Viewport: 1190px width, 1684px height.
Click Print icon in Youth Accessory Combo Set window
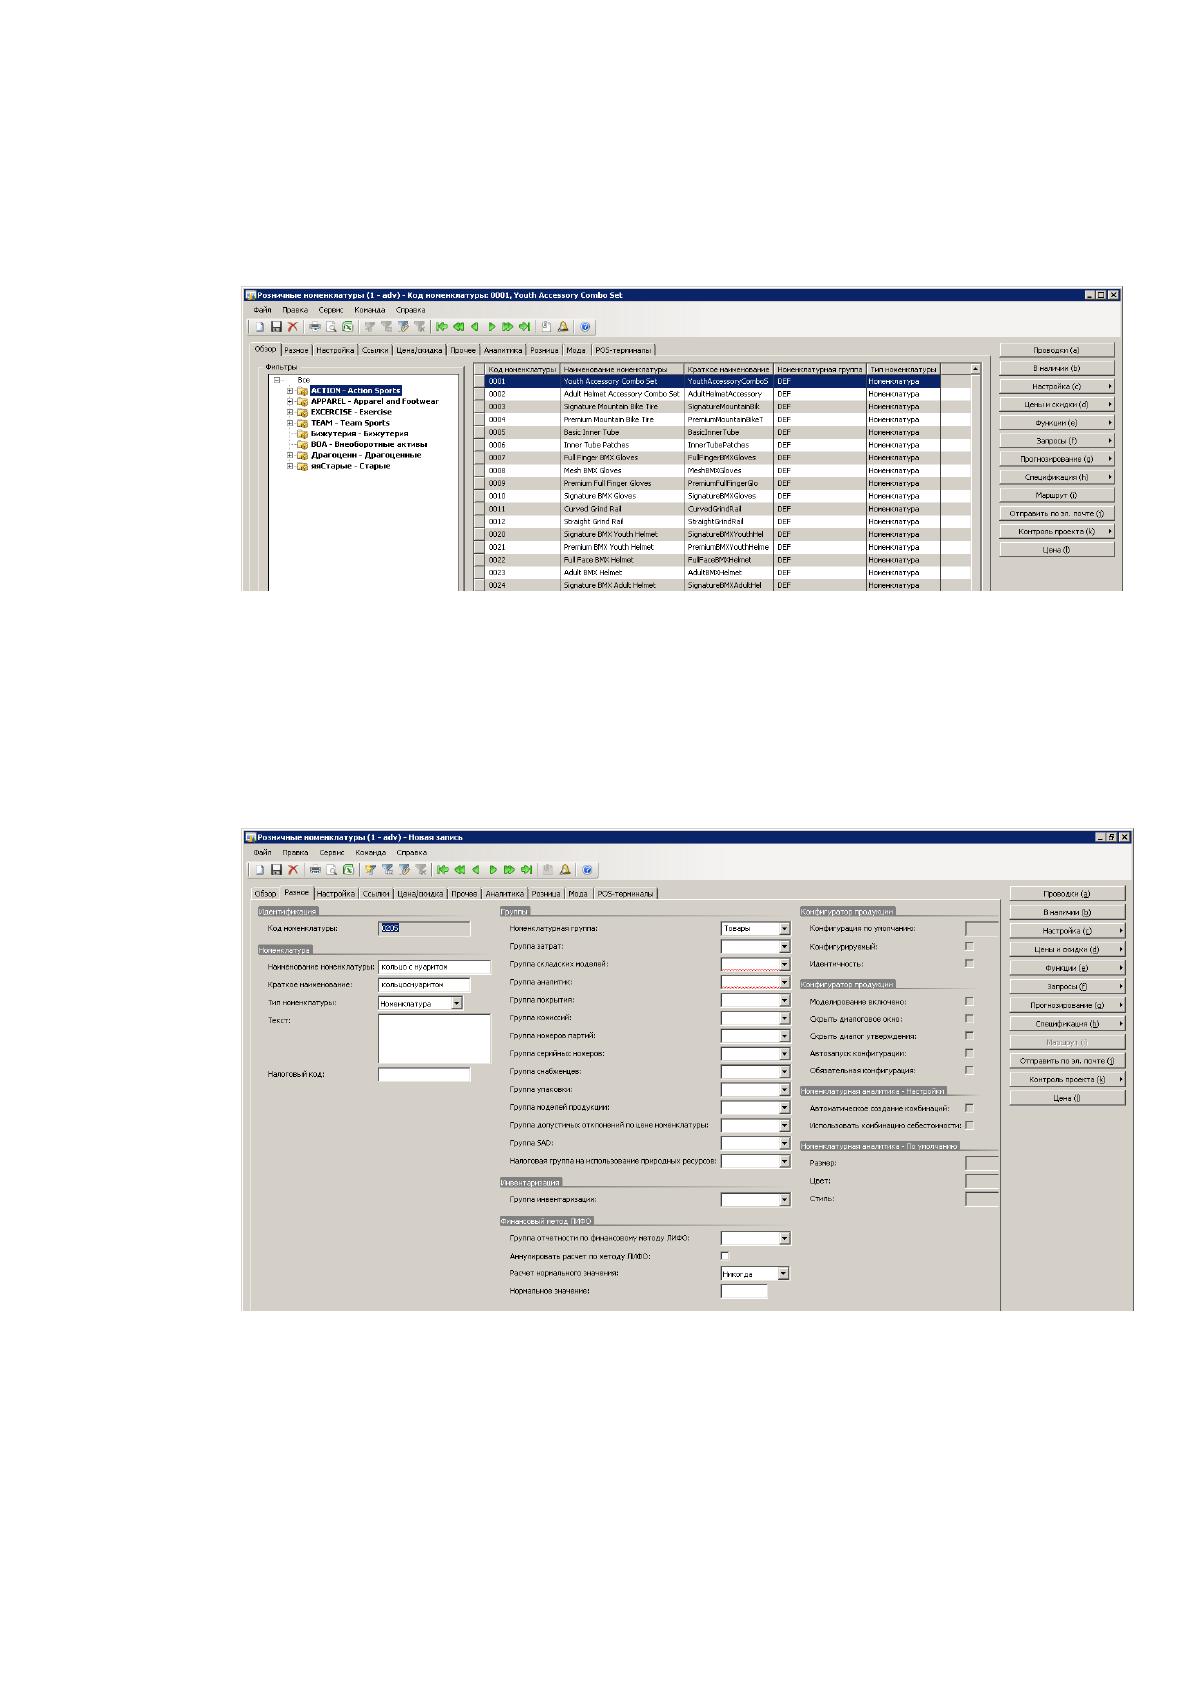point(314,327)
